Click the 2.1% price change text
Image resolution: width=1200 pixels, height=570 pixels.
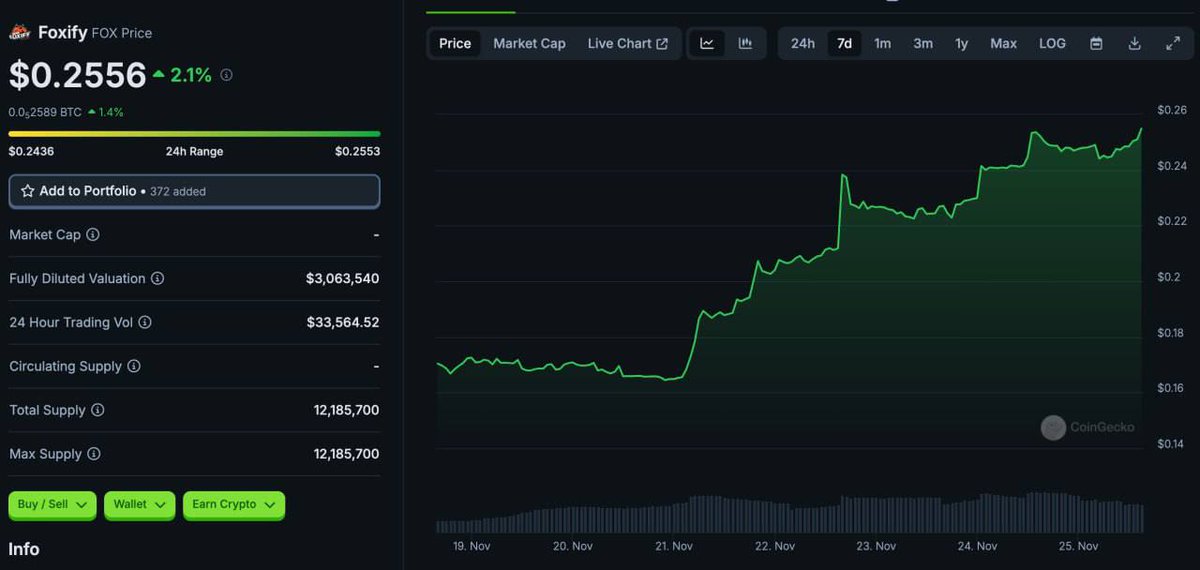[190, 75]
